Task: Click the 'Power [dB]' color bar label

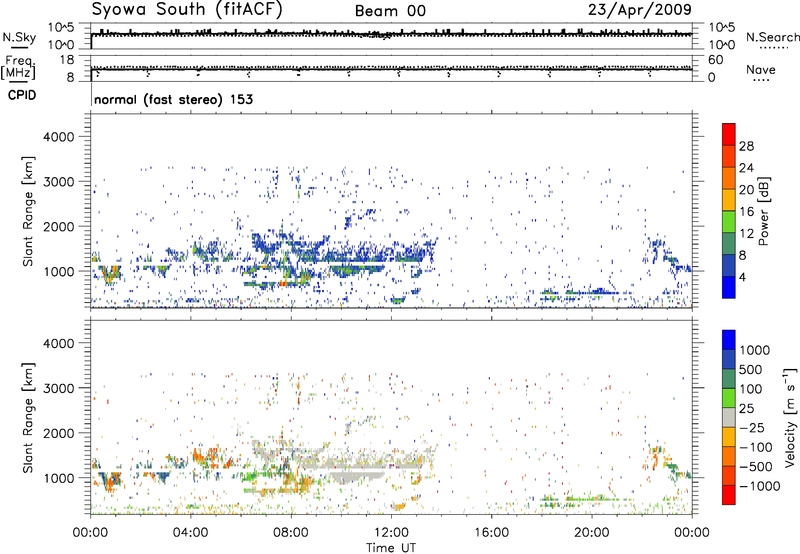Action: pyautogui.click(x=763, y=211)
